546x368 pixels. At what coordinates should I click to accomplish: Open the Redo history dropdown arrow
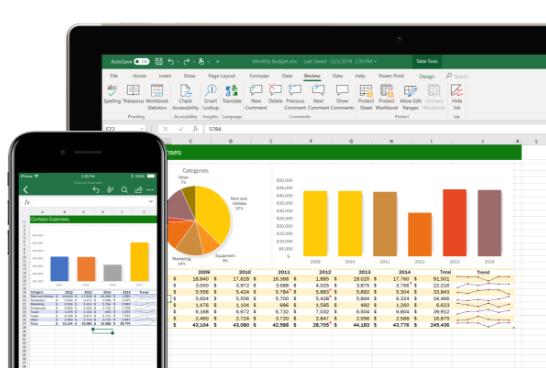point(193,62)
